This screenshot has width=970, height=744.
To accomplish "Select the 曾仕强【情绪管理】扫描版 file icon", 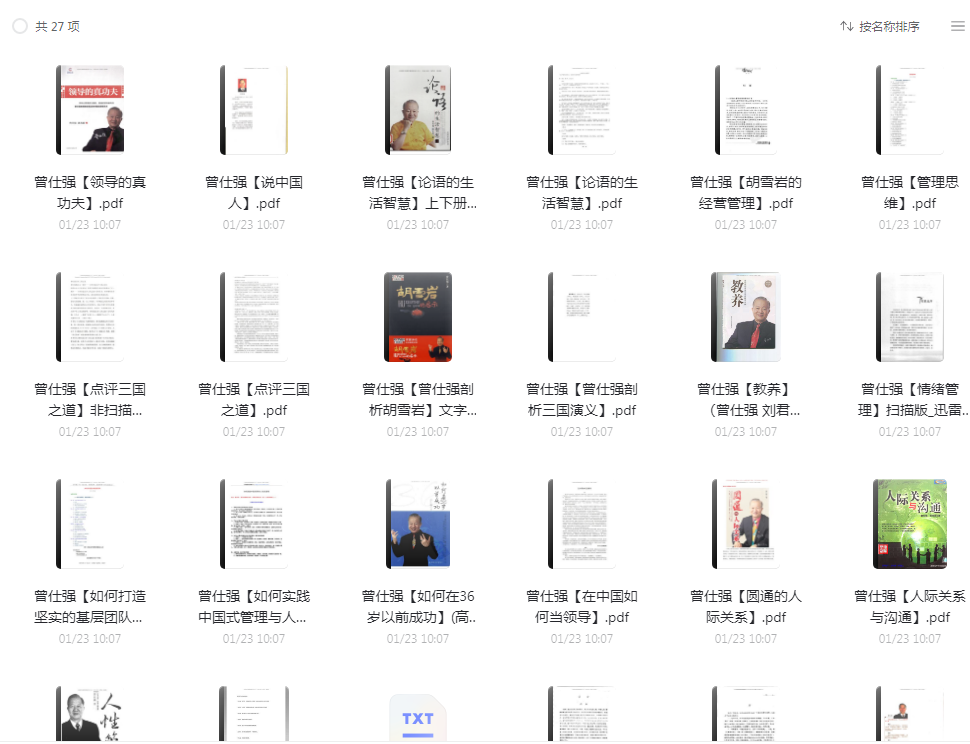I will (x=910, y=317).
